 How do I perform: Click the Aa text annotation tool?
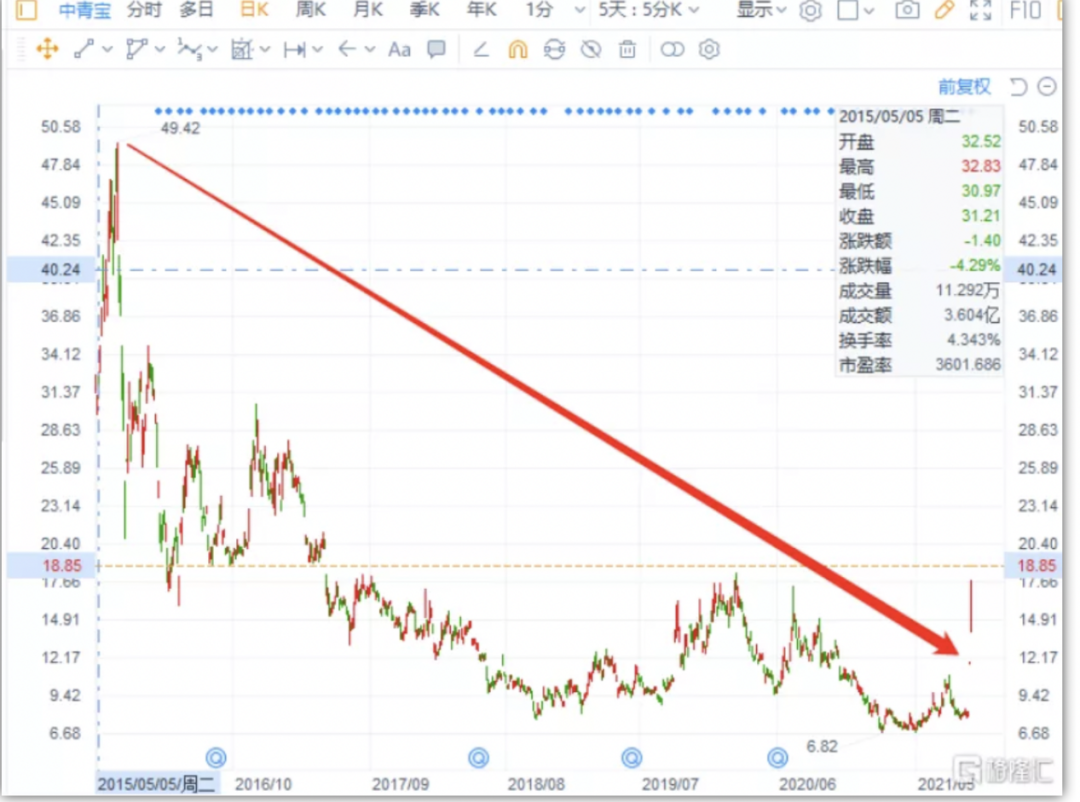click(x=399, y=49)
